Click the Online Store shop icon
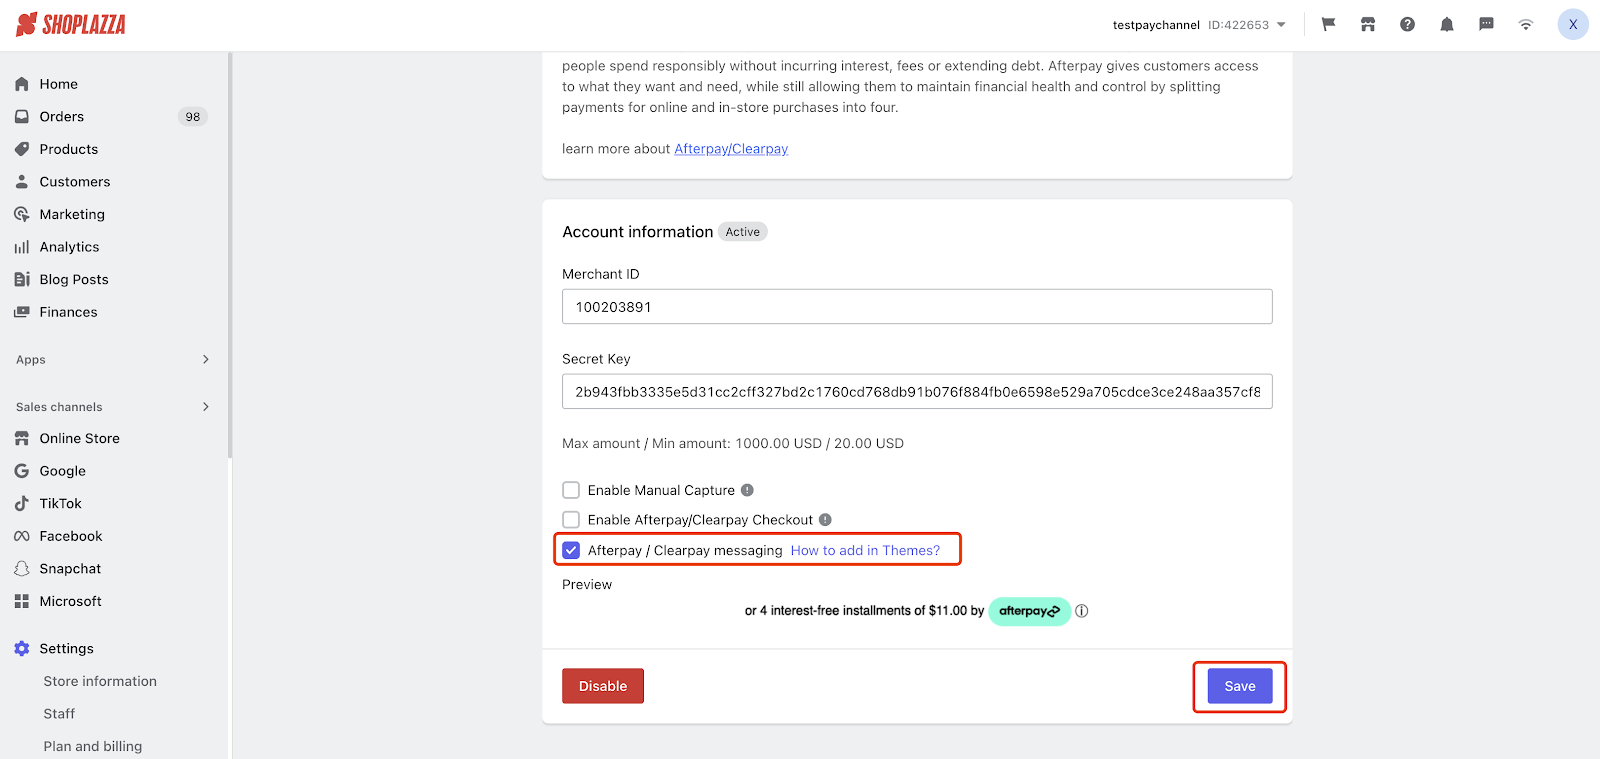 (x=22, y=438)
